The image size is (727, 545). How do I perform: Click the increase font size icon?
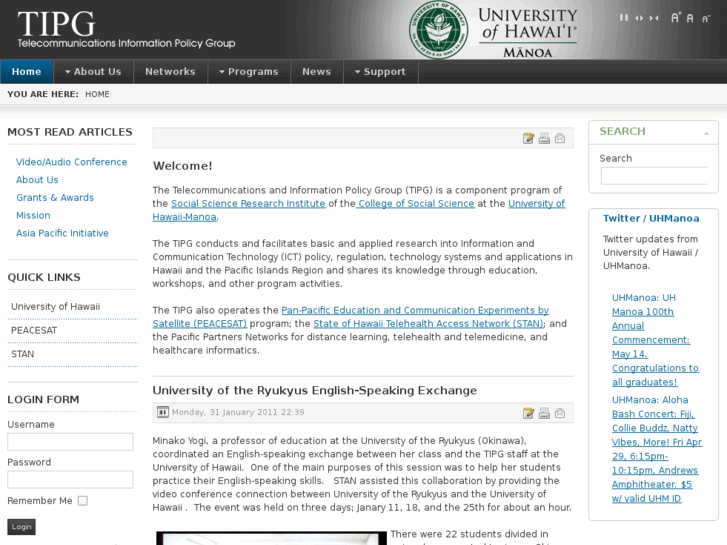[x=676, y=18]
